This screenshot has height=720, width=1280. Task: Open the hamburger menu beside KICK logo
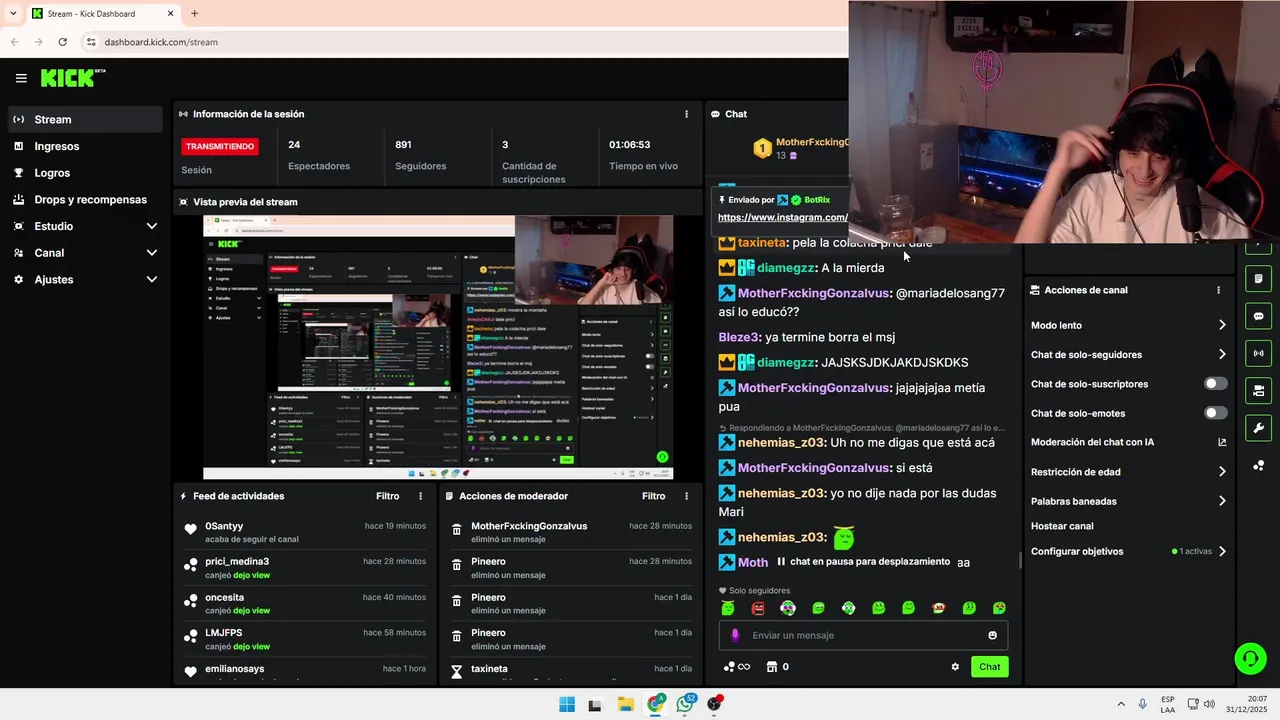[21, 78]
